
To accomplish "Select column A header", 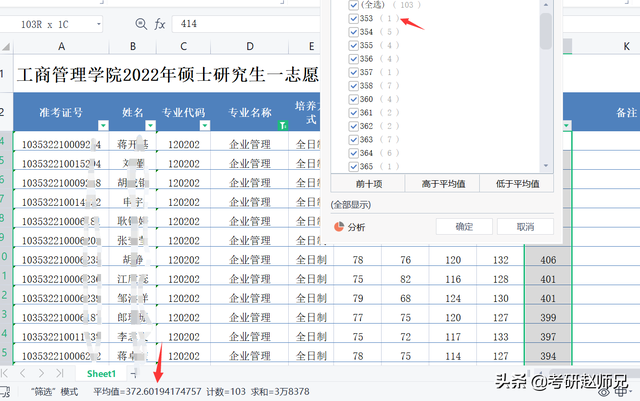I will 61,47.
